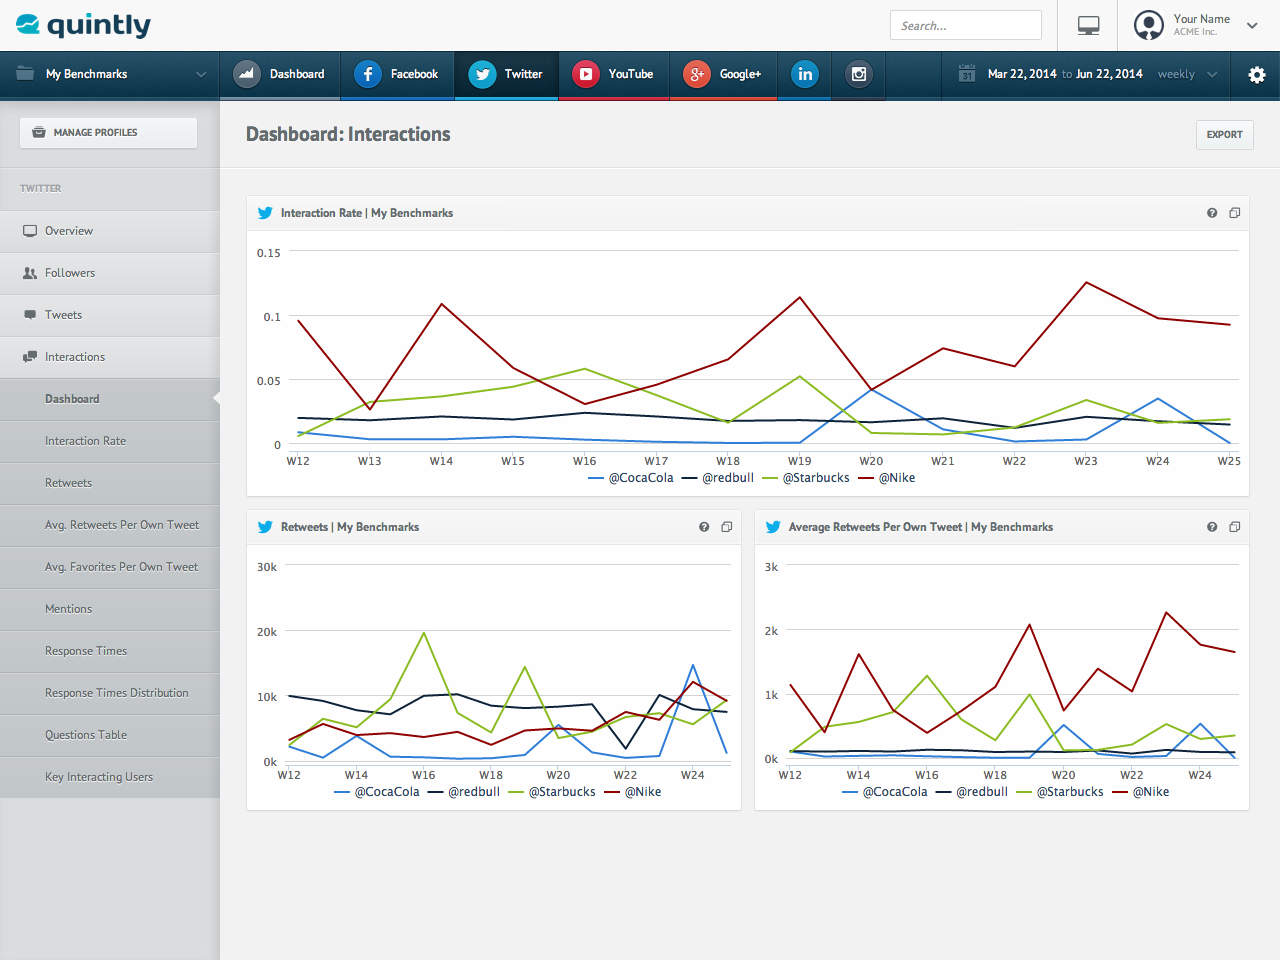The width and height of the screenshot is (1280, 960).
Task: Click inside the Search field
Action: coord(965,25)
